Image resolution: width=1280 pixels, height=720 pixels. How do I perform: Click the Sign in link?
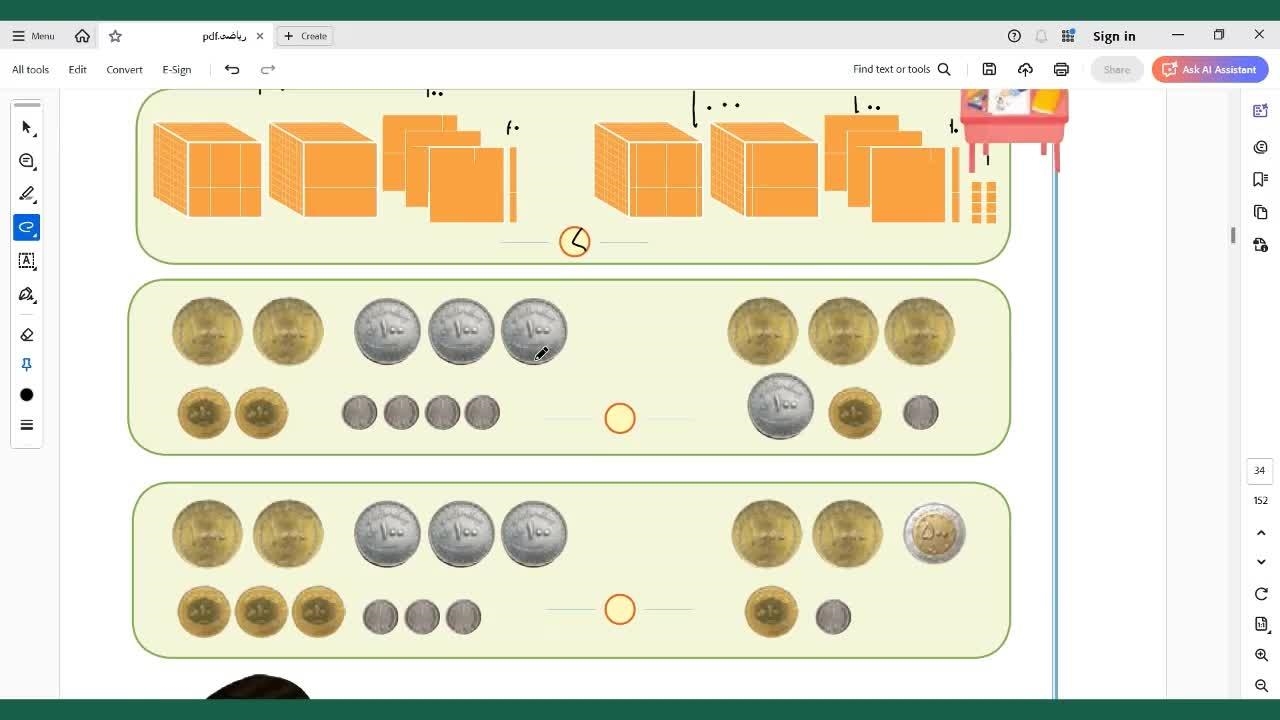1113,36
